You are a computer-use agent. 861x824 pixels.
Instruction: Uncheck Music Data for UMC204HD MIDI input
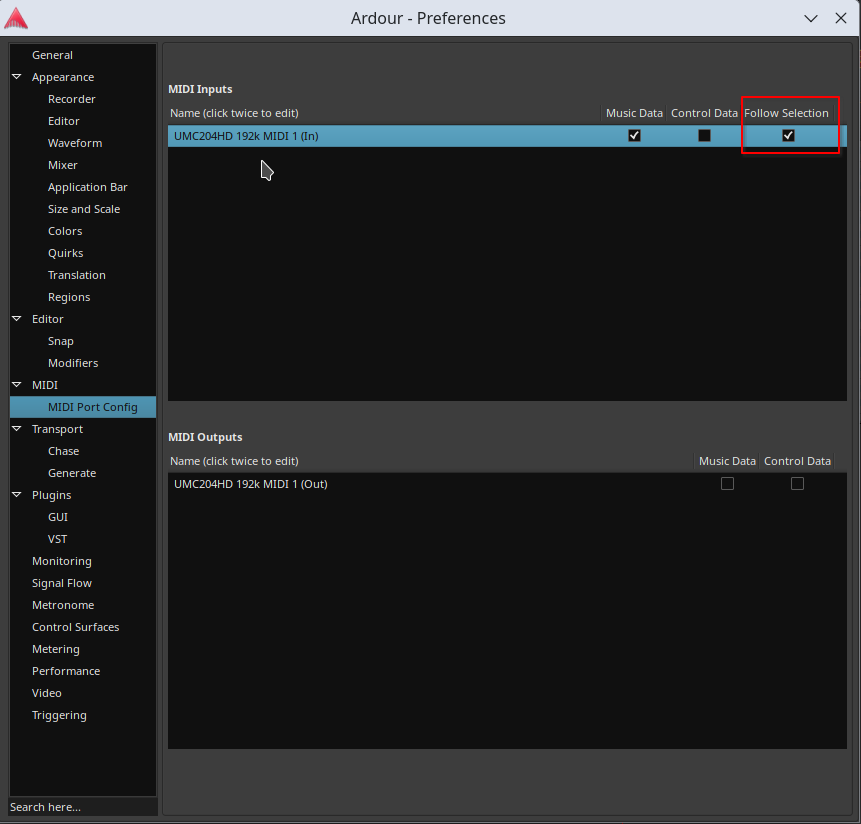(634, 136)
